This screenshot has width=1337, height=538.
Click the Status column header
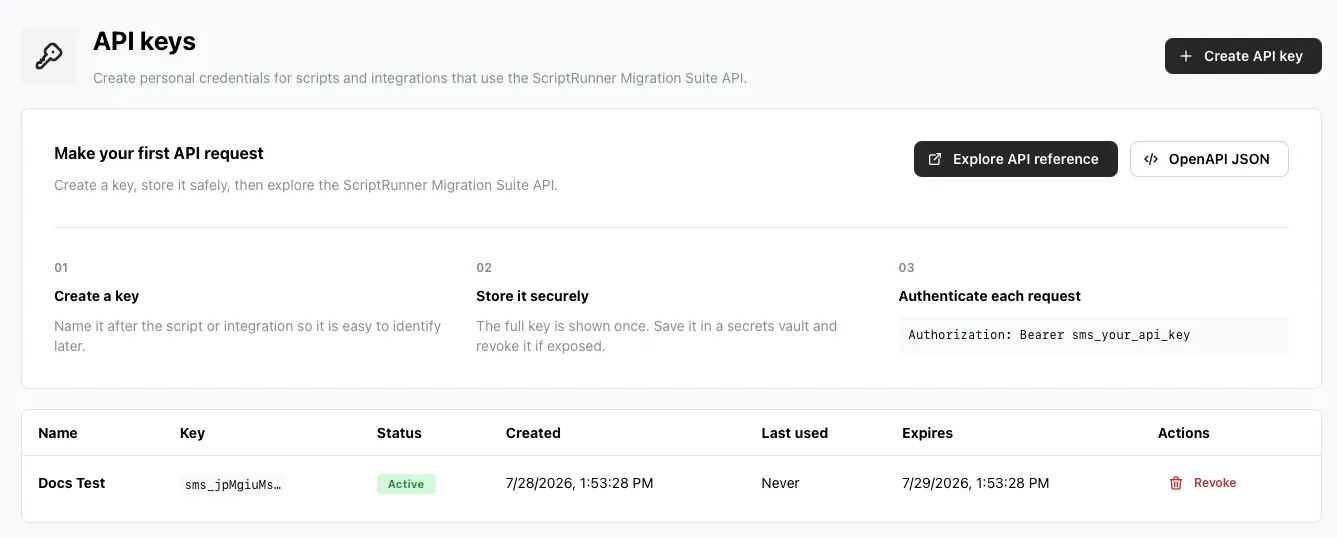click(x=399, y=433)
